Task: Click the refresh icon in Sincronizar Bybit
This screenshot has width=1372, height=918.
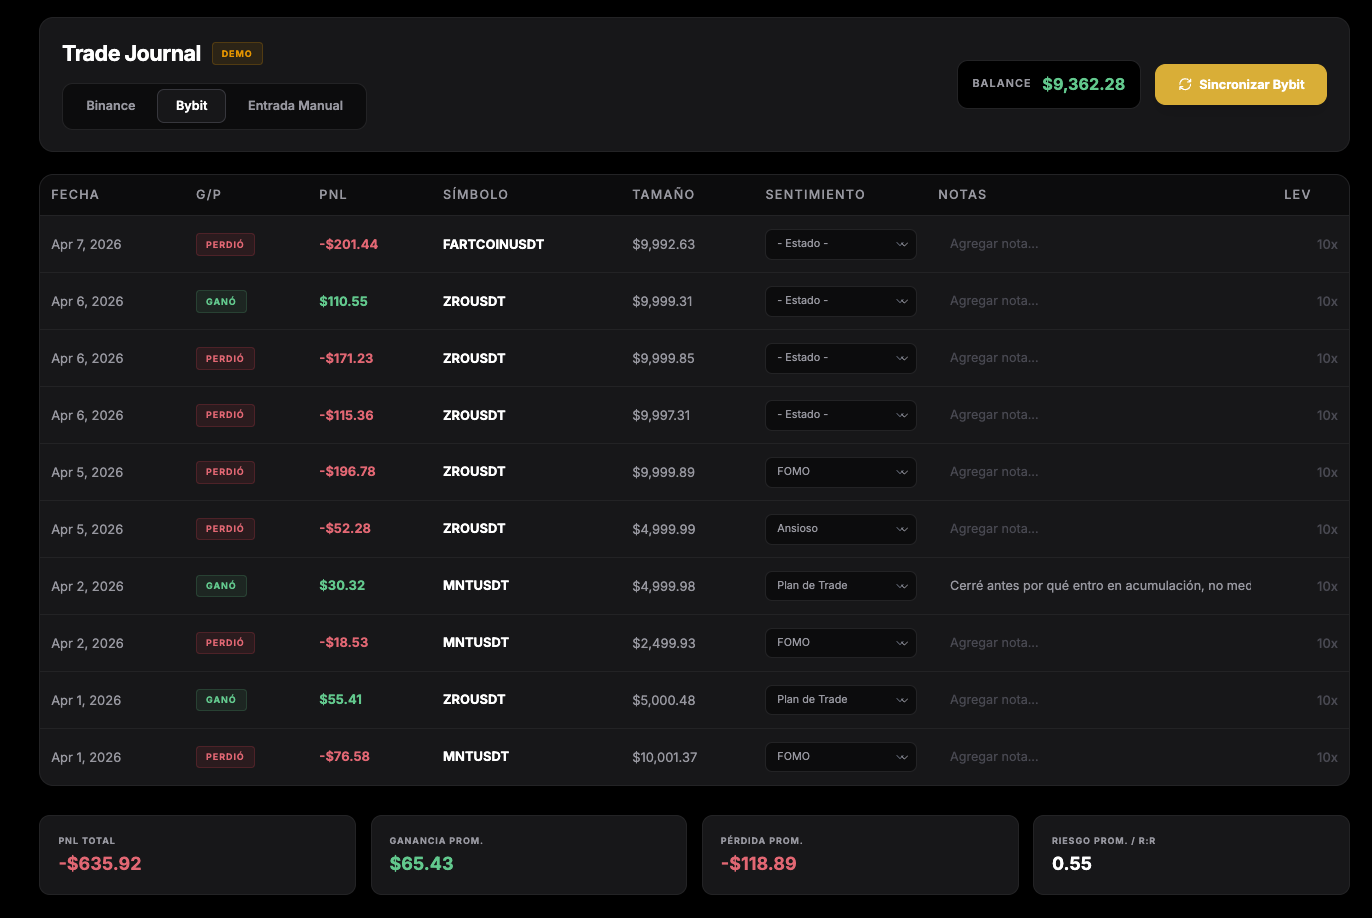Action: pos(1185,85)
